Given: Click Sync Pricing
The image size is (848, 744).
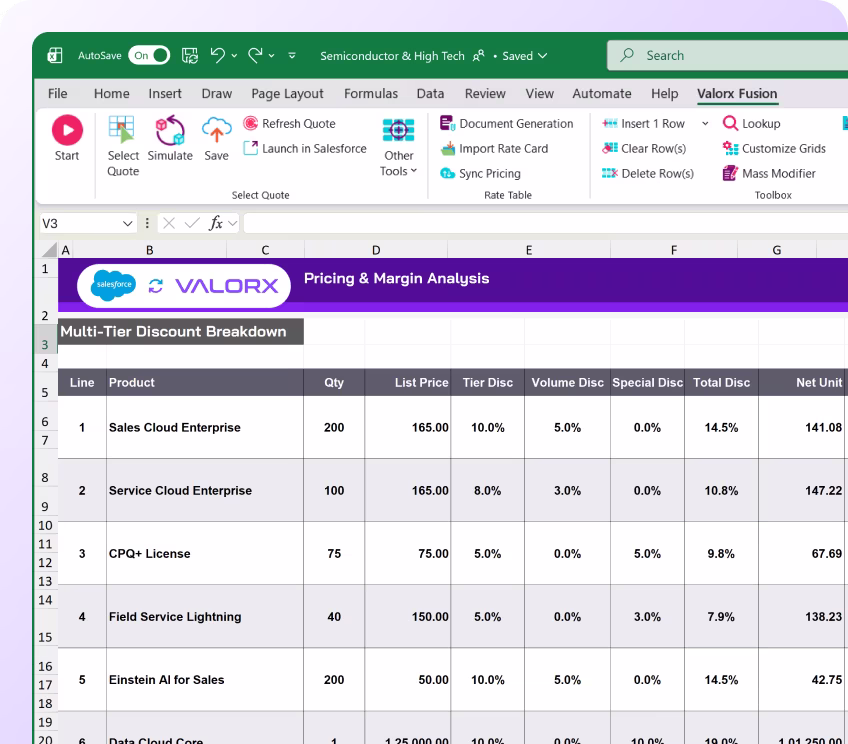Looking at the screenshot, I should (480, 173).
